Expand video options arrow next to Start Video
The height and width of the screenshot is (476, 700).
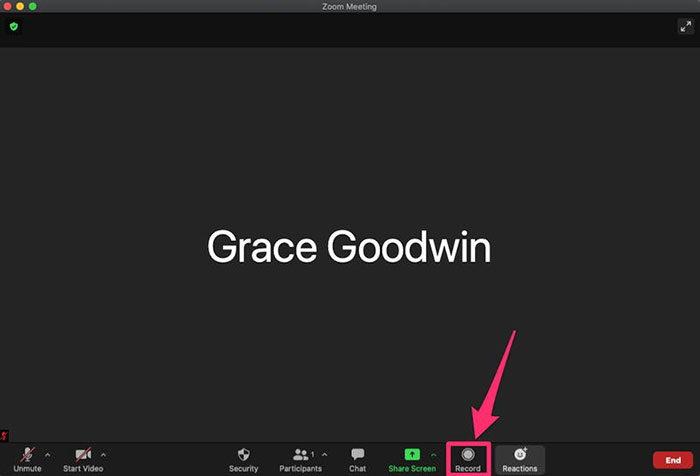(103, 454)
